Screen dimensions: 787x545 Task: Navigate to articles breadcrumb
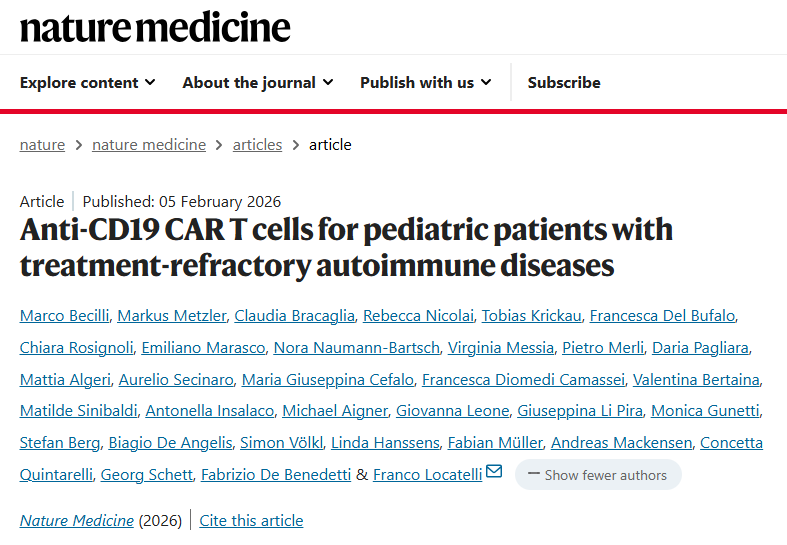point(257,145)
